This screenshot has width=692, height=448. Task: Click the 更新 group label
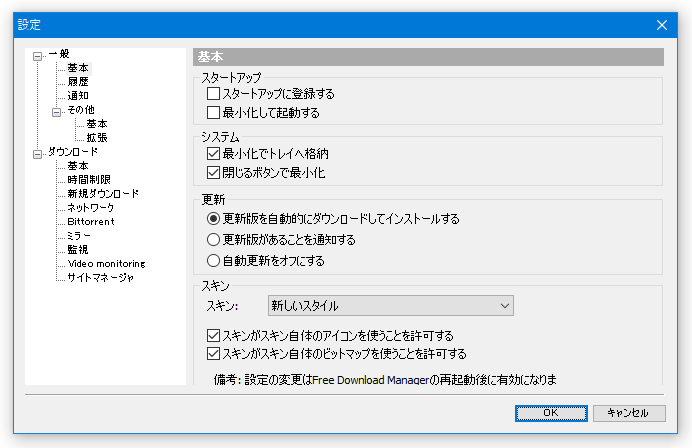coord(214,200)
